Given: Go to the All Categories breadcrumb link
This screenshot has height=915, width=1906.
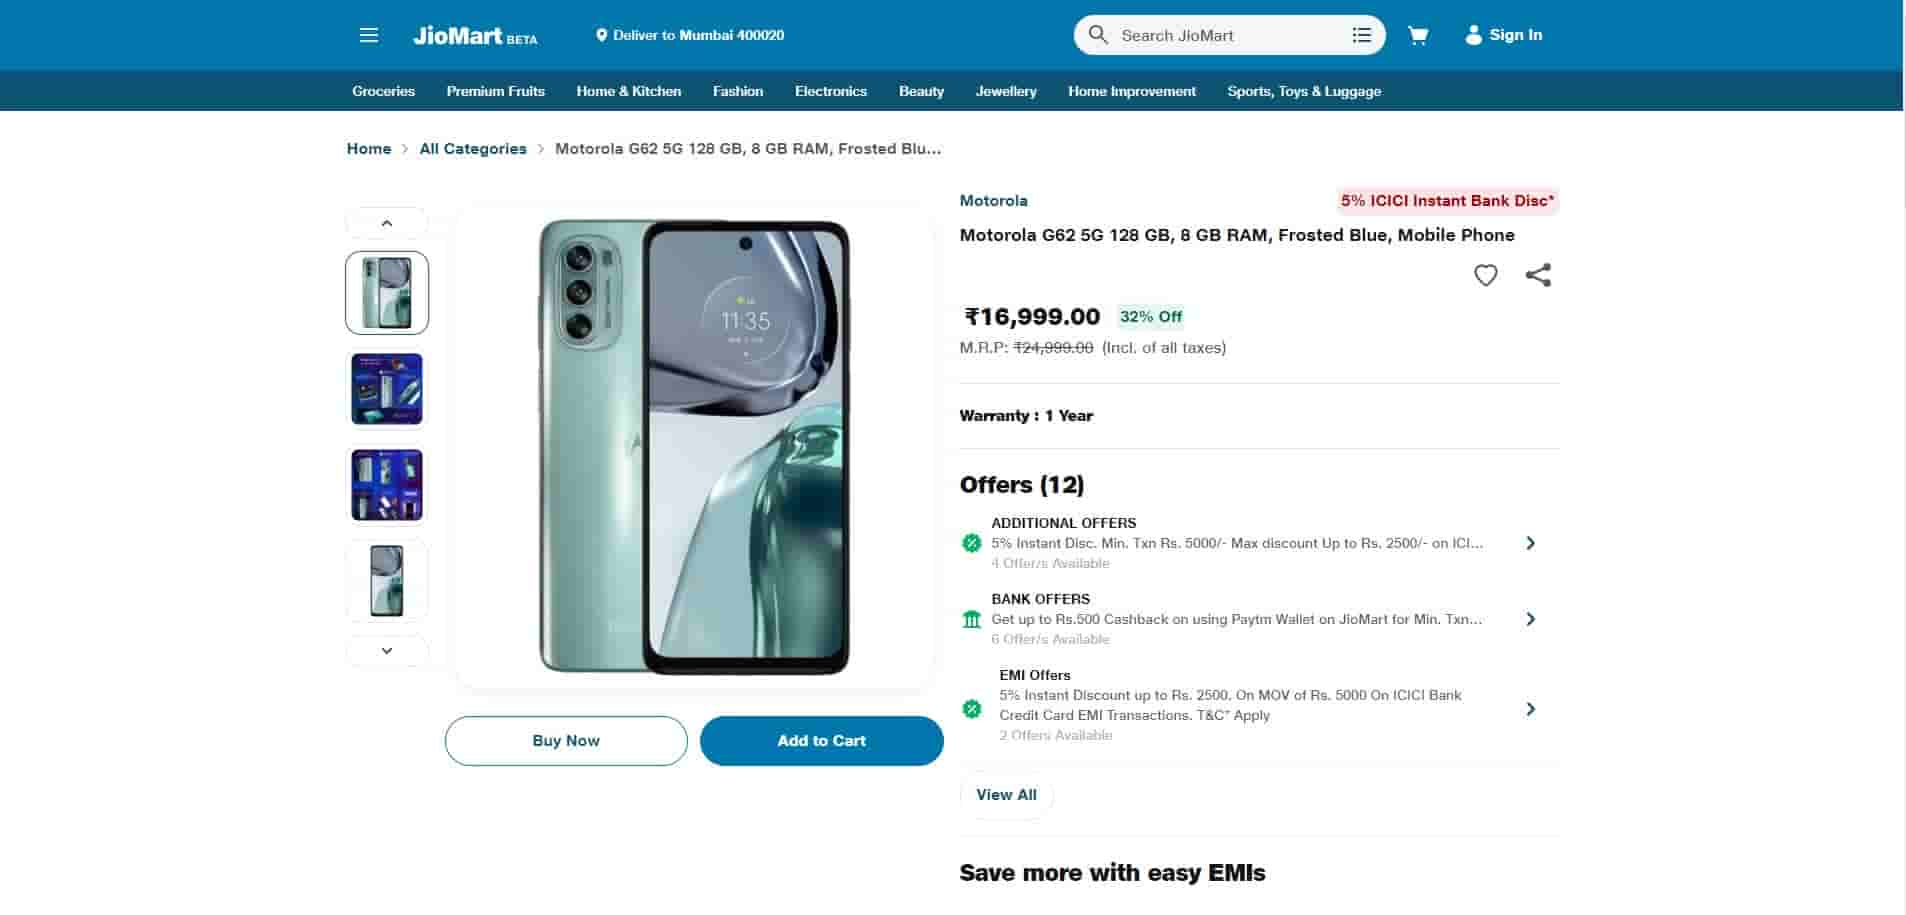Looking at the screenshot, I should 473,149.
